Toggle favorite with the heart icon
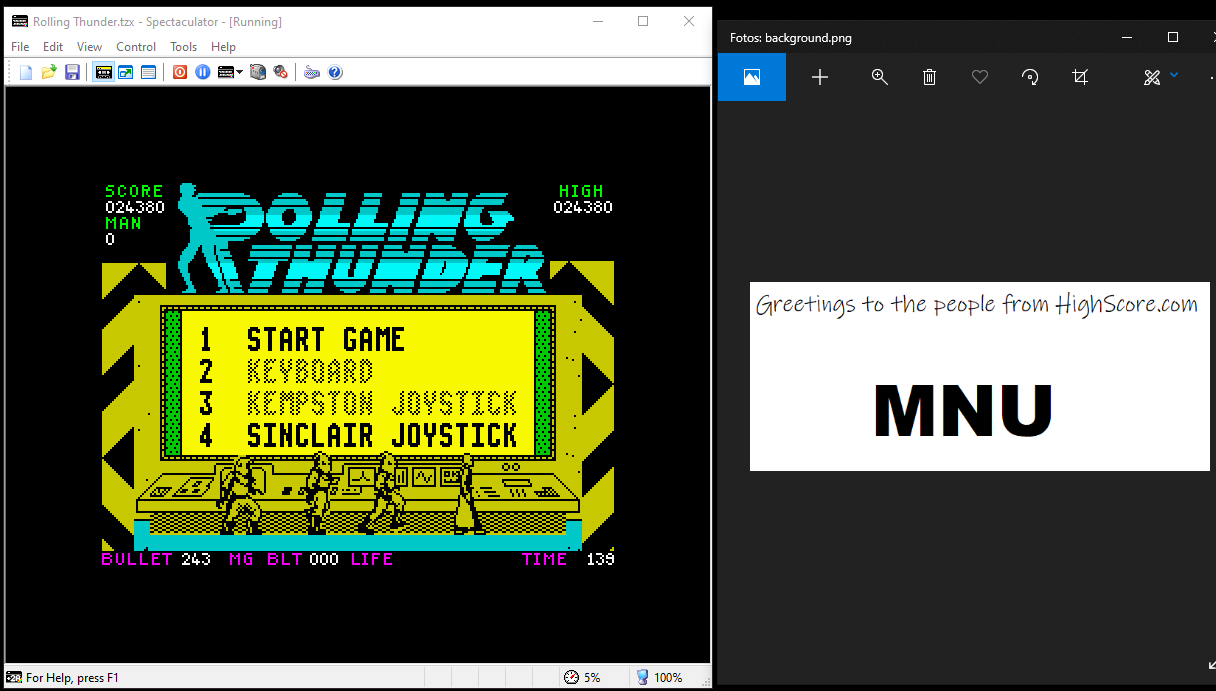 coord(979,77)
